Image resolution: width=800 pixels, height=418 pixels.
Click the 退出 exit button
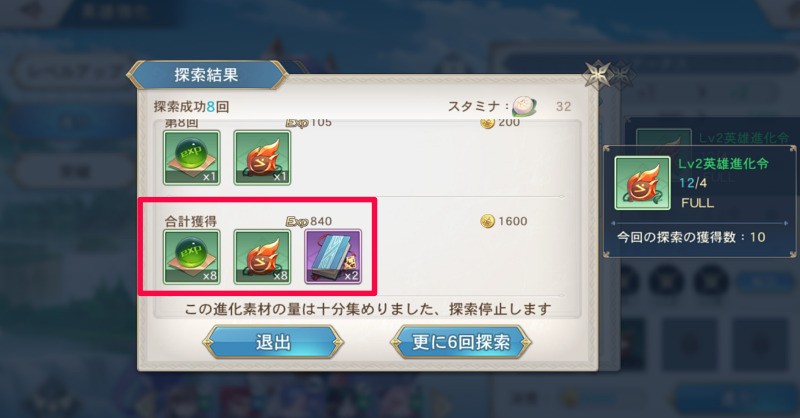click(273, 342)
